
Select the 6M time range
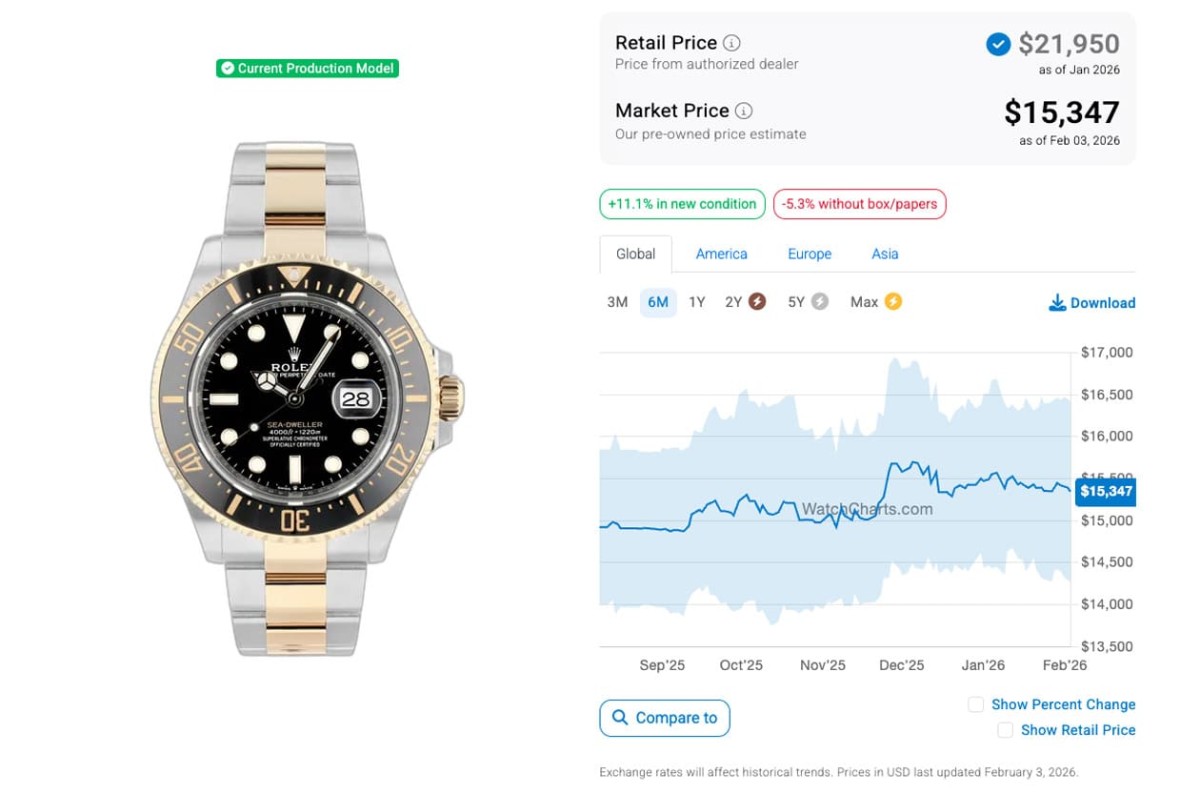(x=658, y=302)
